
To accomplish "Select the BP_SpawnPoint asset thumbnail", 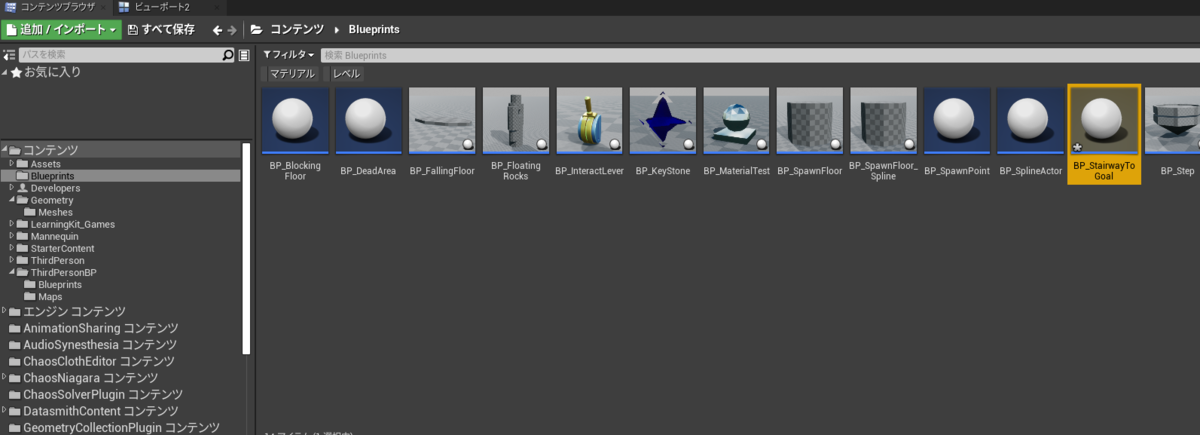I will [957, 121].
